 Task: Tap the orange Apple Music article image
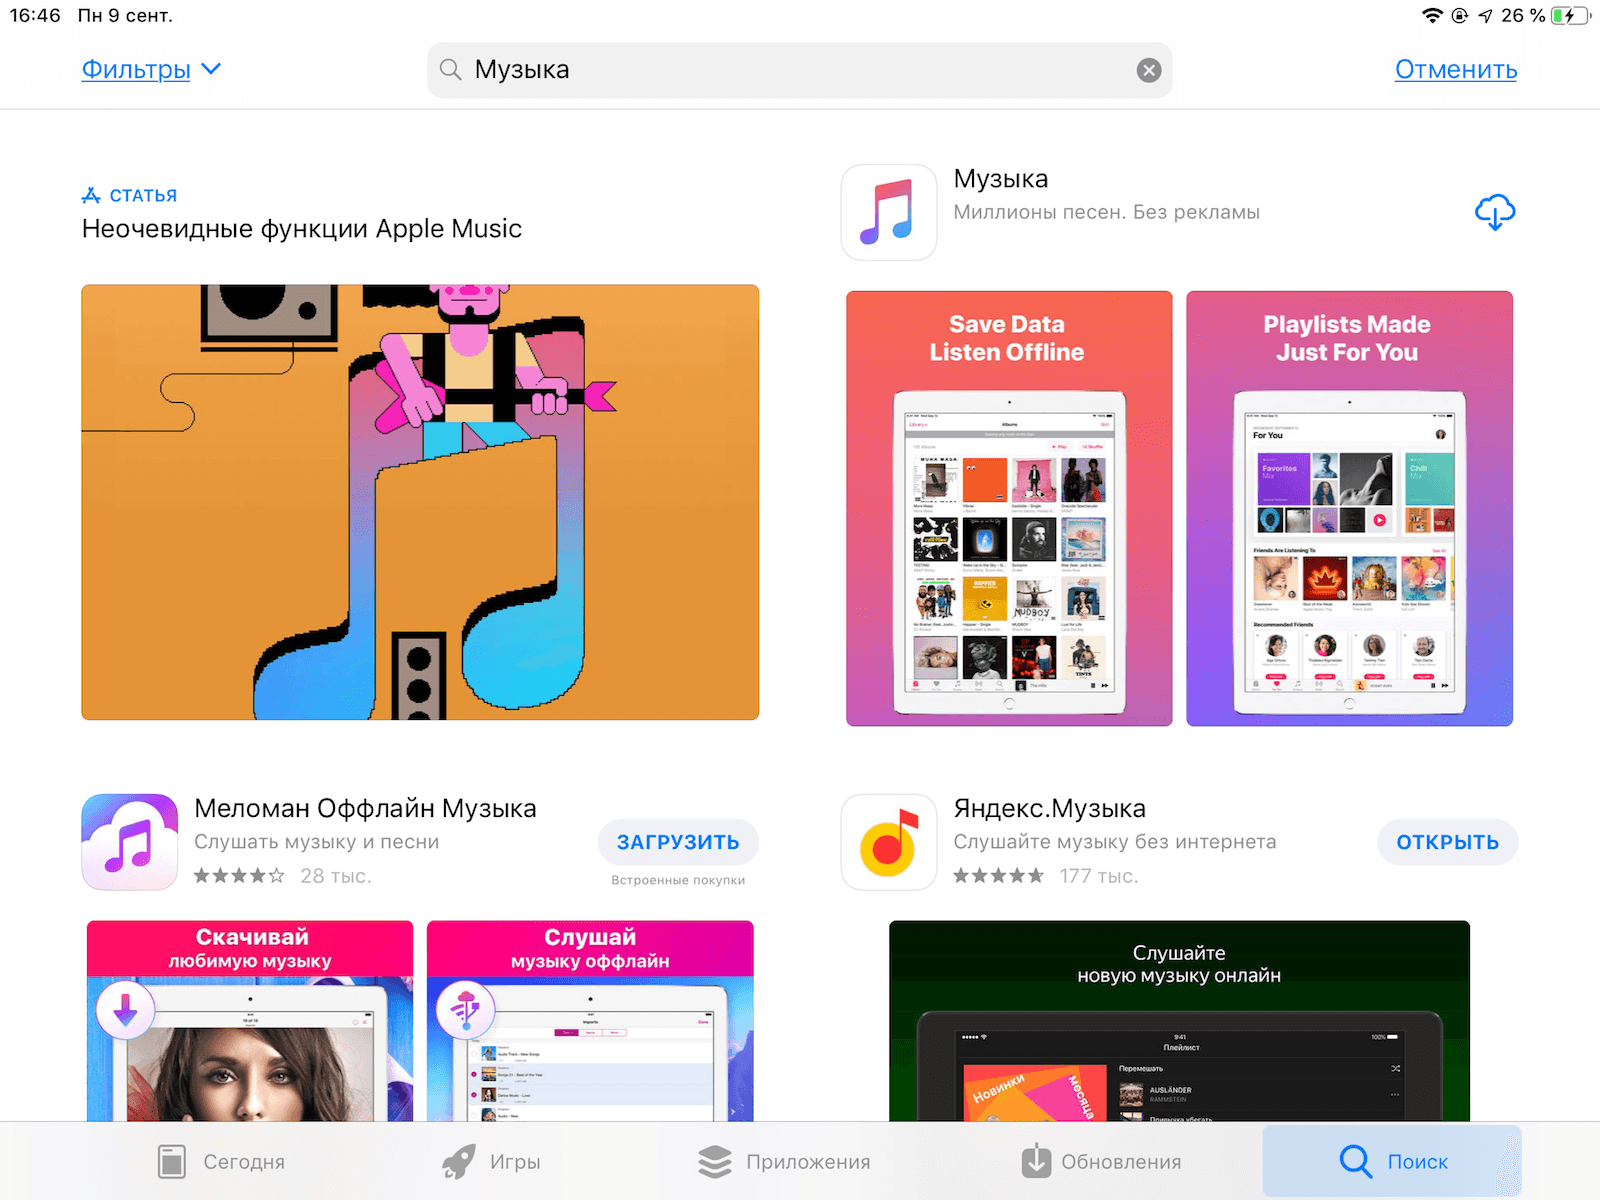pos(420,502)
